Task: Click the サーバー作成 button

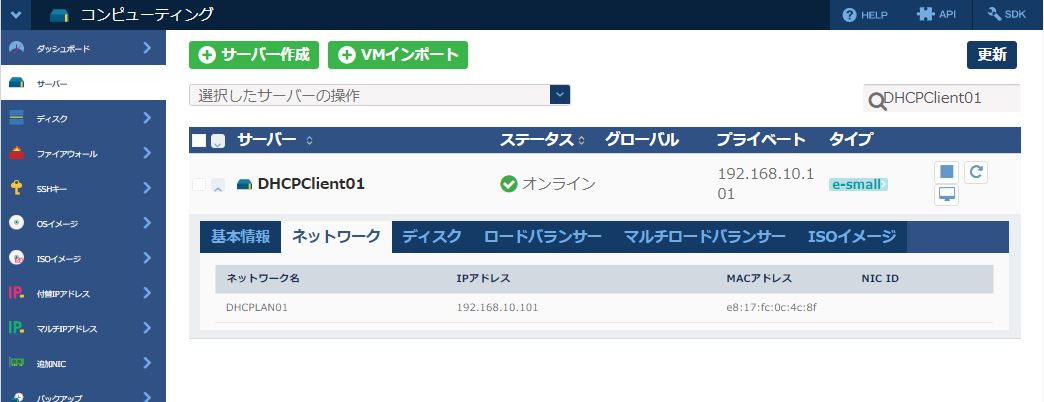Action: pyautogui.click(x=254, y=55)
